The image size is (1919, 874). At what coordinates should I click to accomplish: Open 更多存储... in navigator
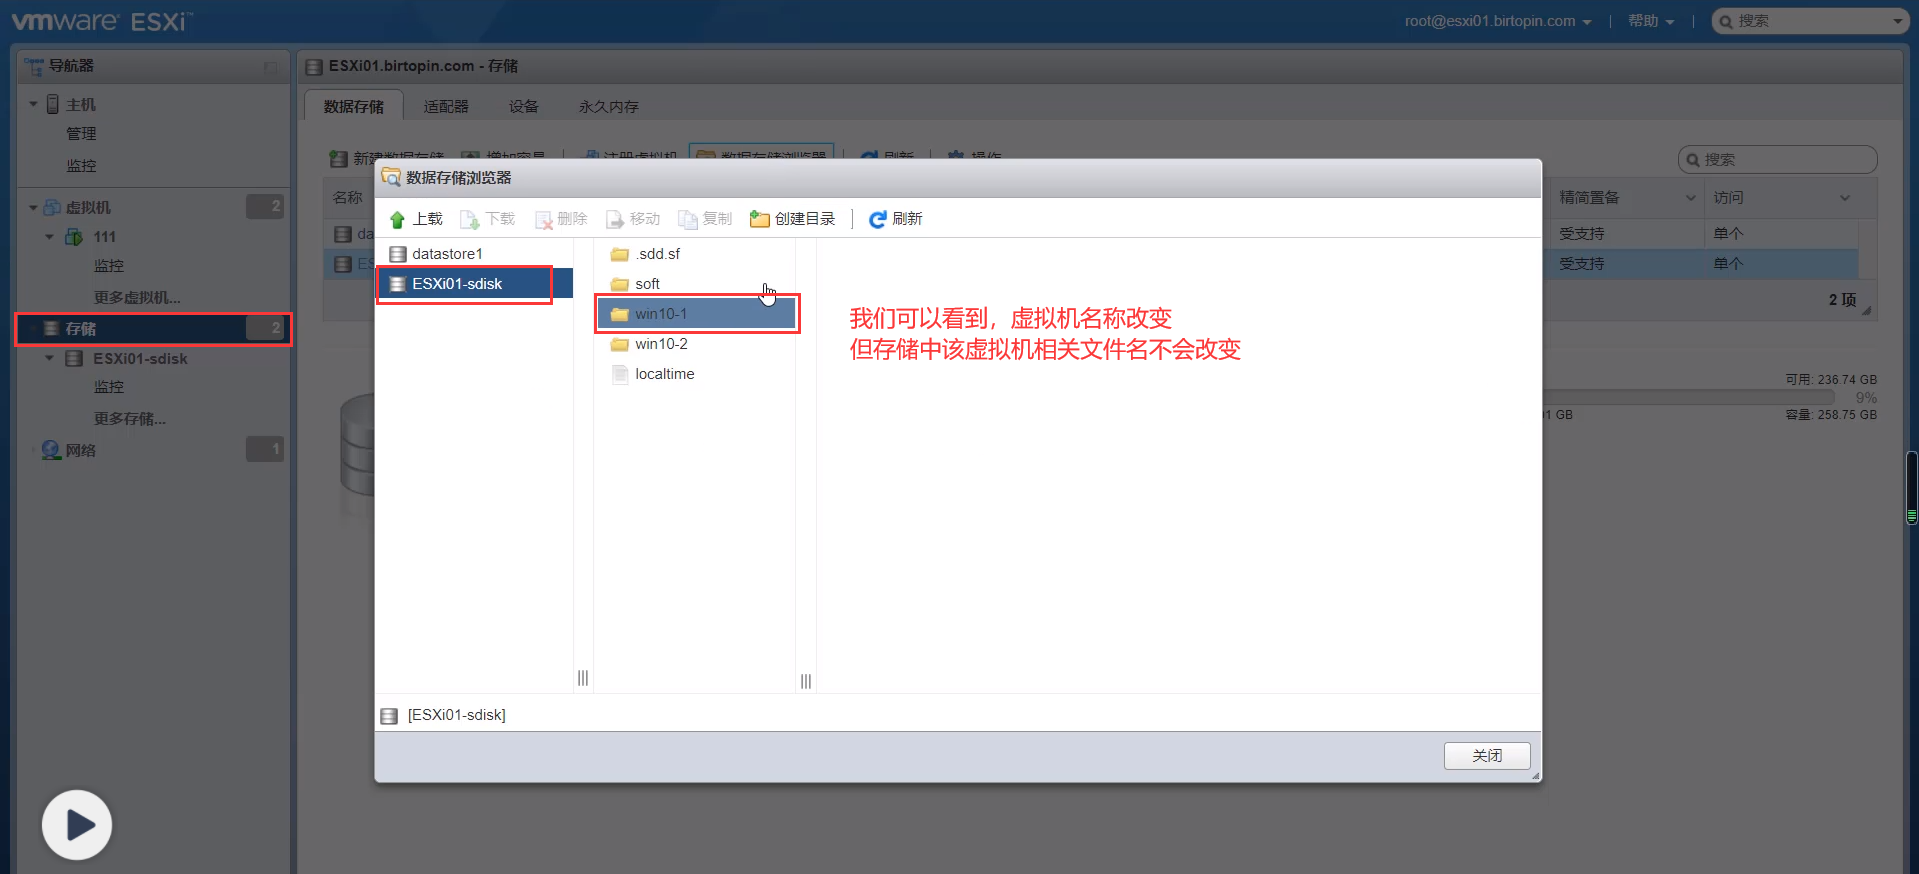pos(130,419)
